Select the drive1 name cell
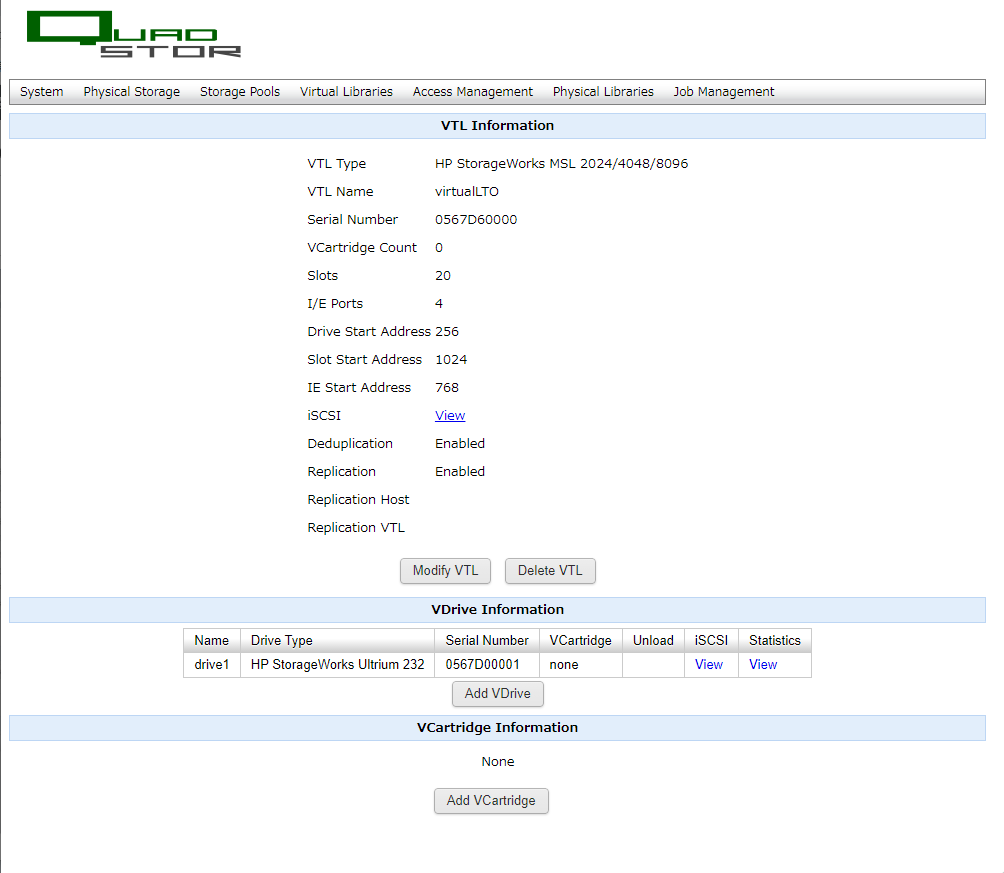1004x873 pixels. (x=212, y=665)
